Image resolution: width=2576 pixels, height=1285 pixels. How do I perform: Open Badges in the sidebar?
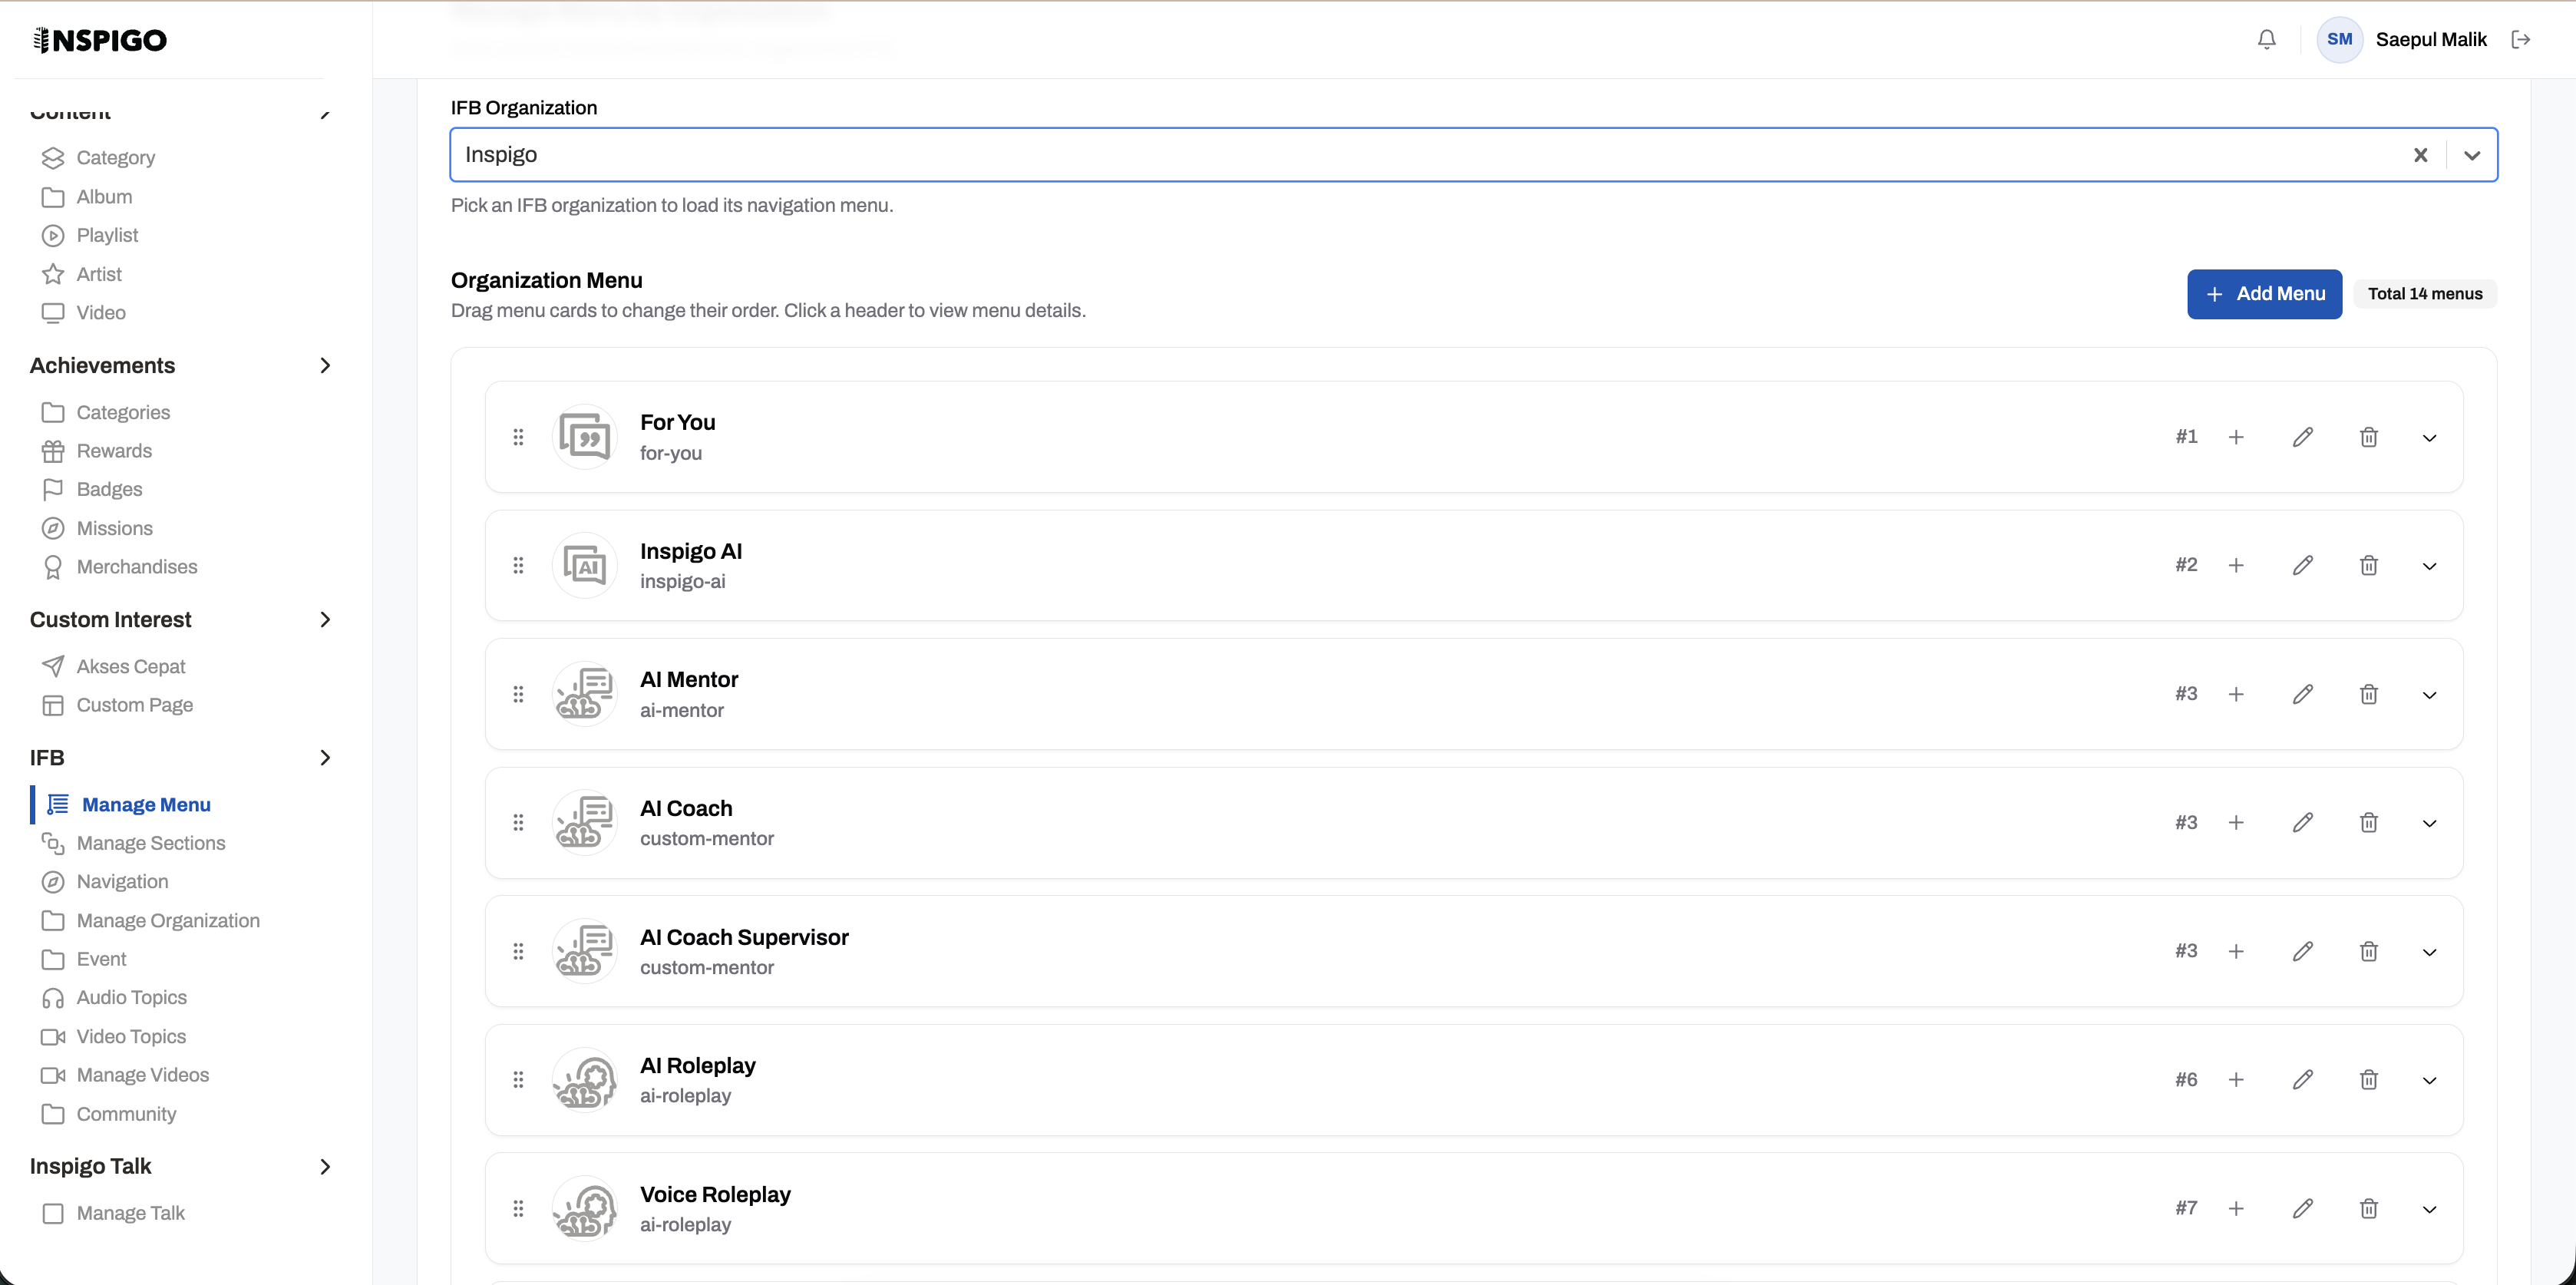tap(91, 490)
